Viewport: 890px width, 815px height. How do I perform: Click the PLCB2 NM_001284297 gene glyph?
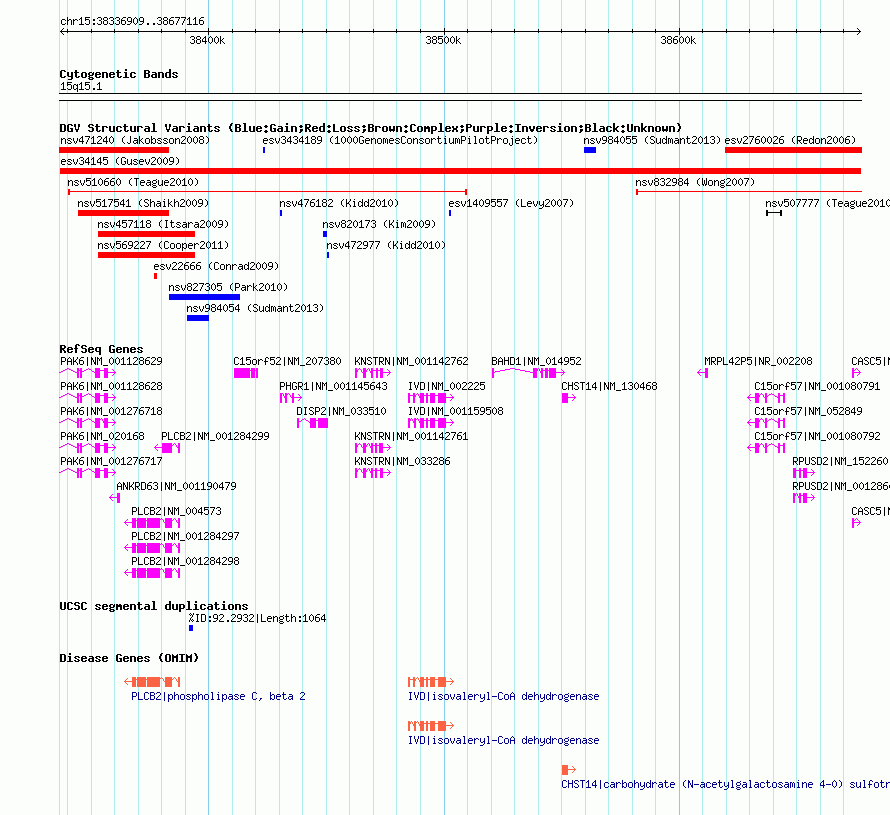point(152,548)
